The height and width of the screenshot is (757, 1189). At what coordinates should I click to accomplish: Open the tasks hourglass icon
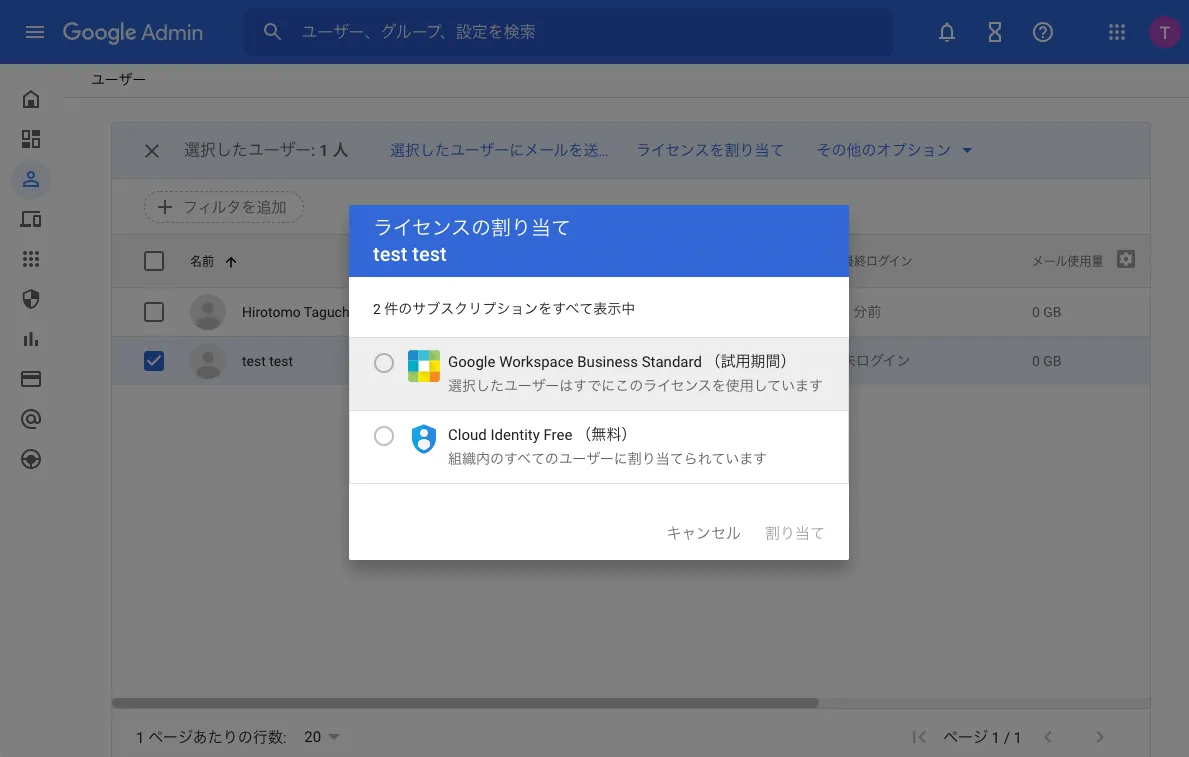tap(995, 32)
